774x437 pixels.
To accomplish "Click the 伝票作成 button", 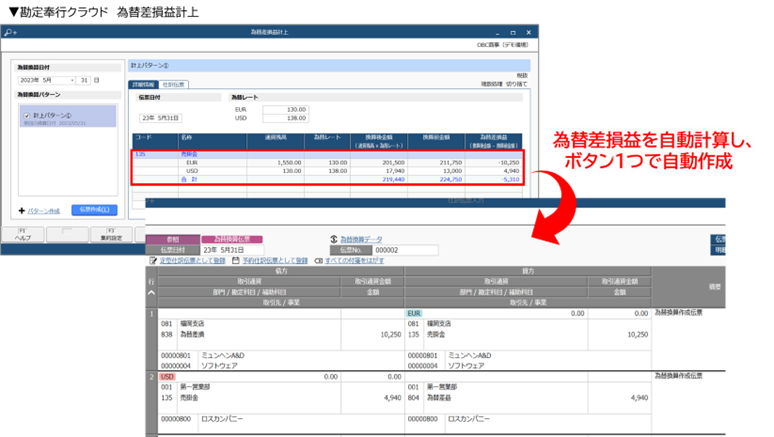I will [x=94, y=210].
